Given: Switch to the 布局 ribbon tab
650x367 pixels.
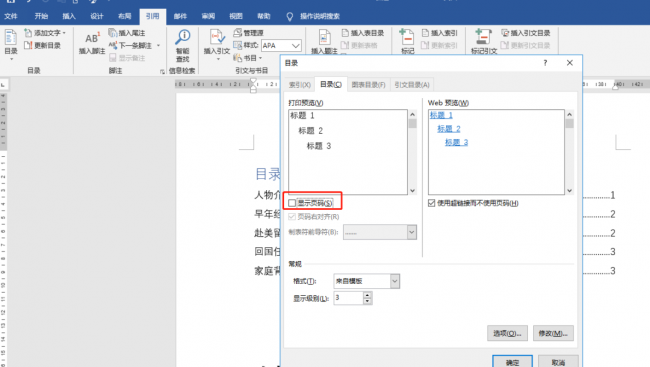Looking at the screenshot, I should (x=124, y=16).
